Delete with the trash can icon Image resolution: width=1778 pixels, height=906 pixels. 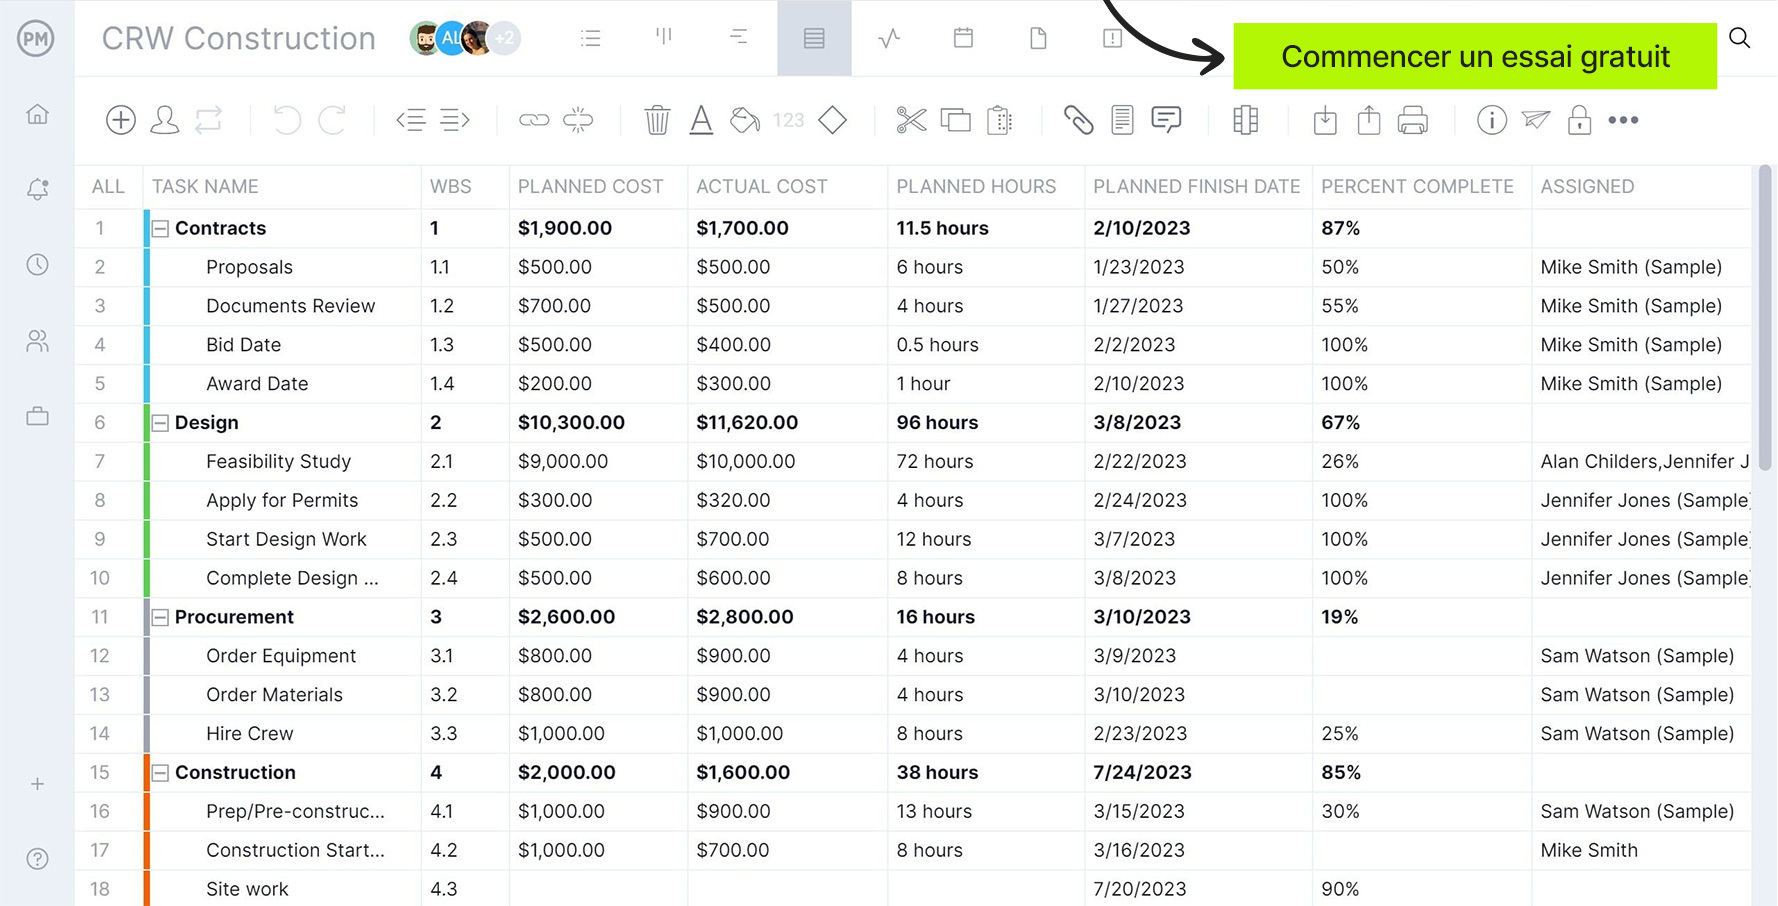pos(657,120)
